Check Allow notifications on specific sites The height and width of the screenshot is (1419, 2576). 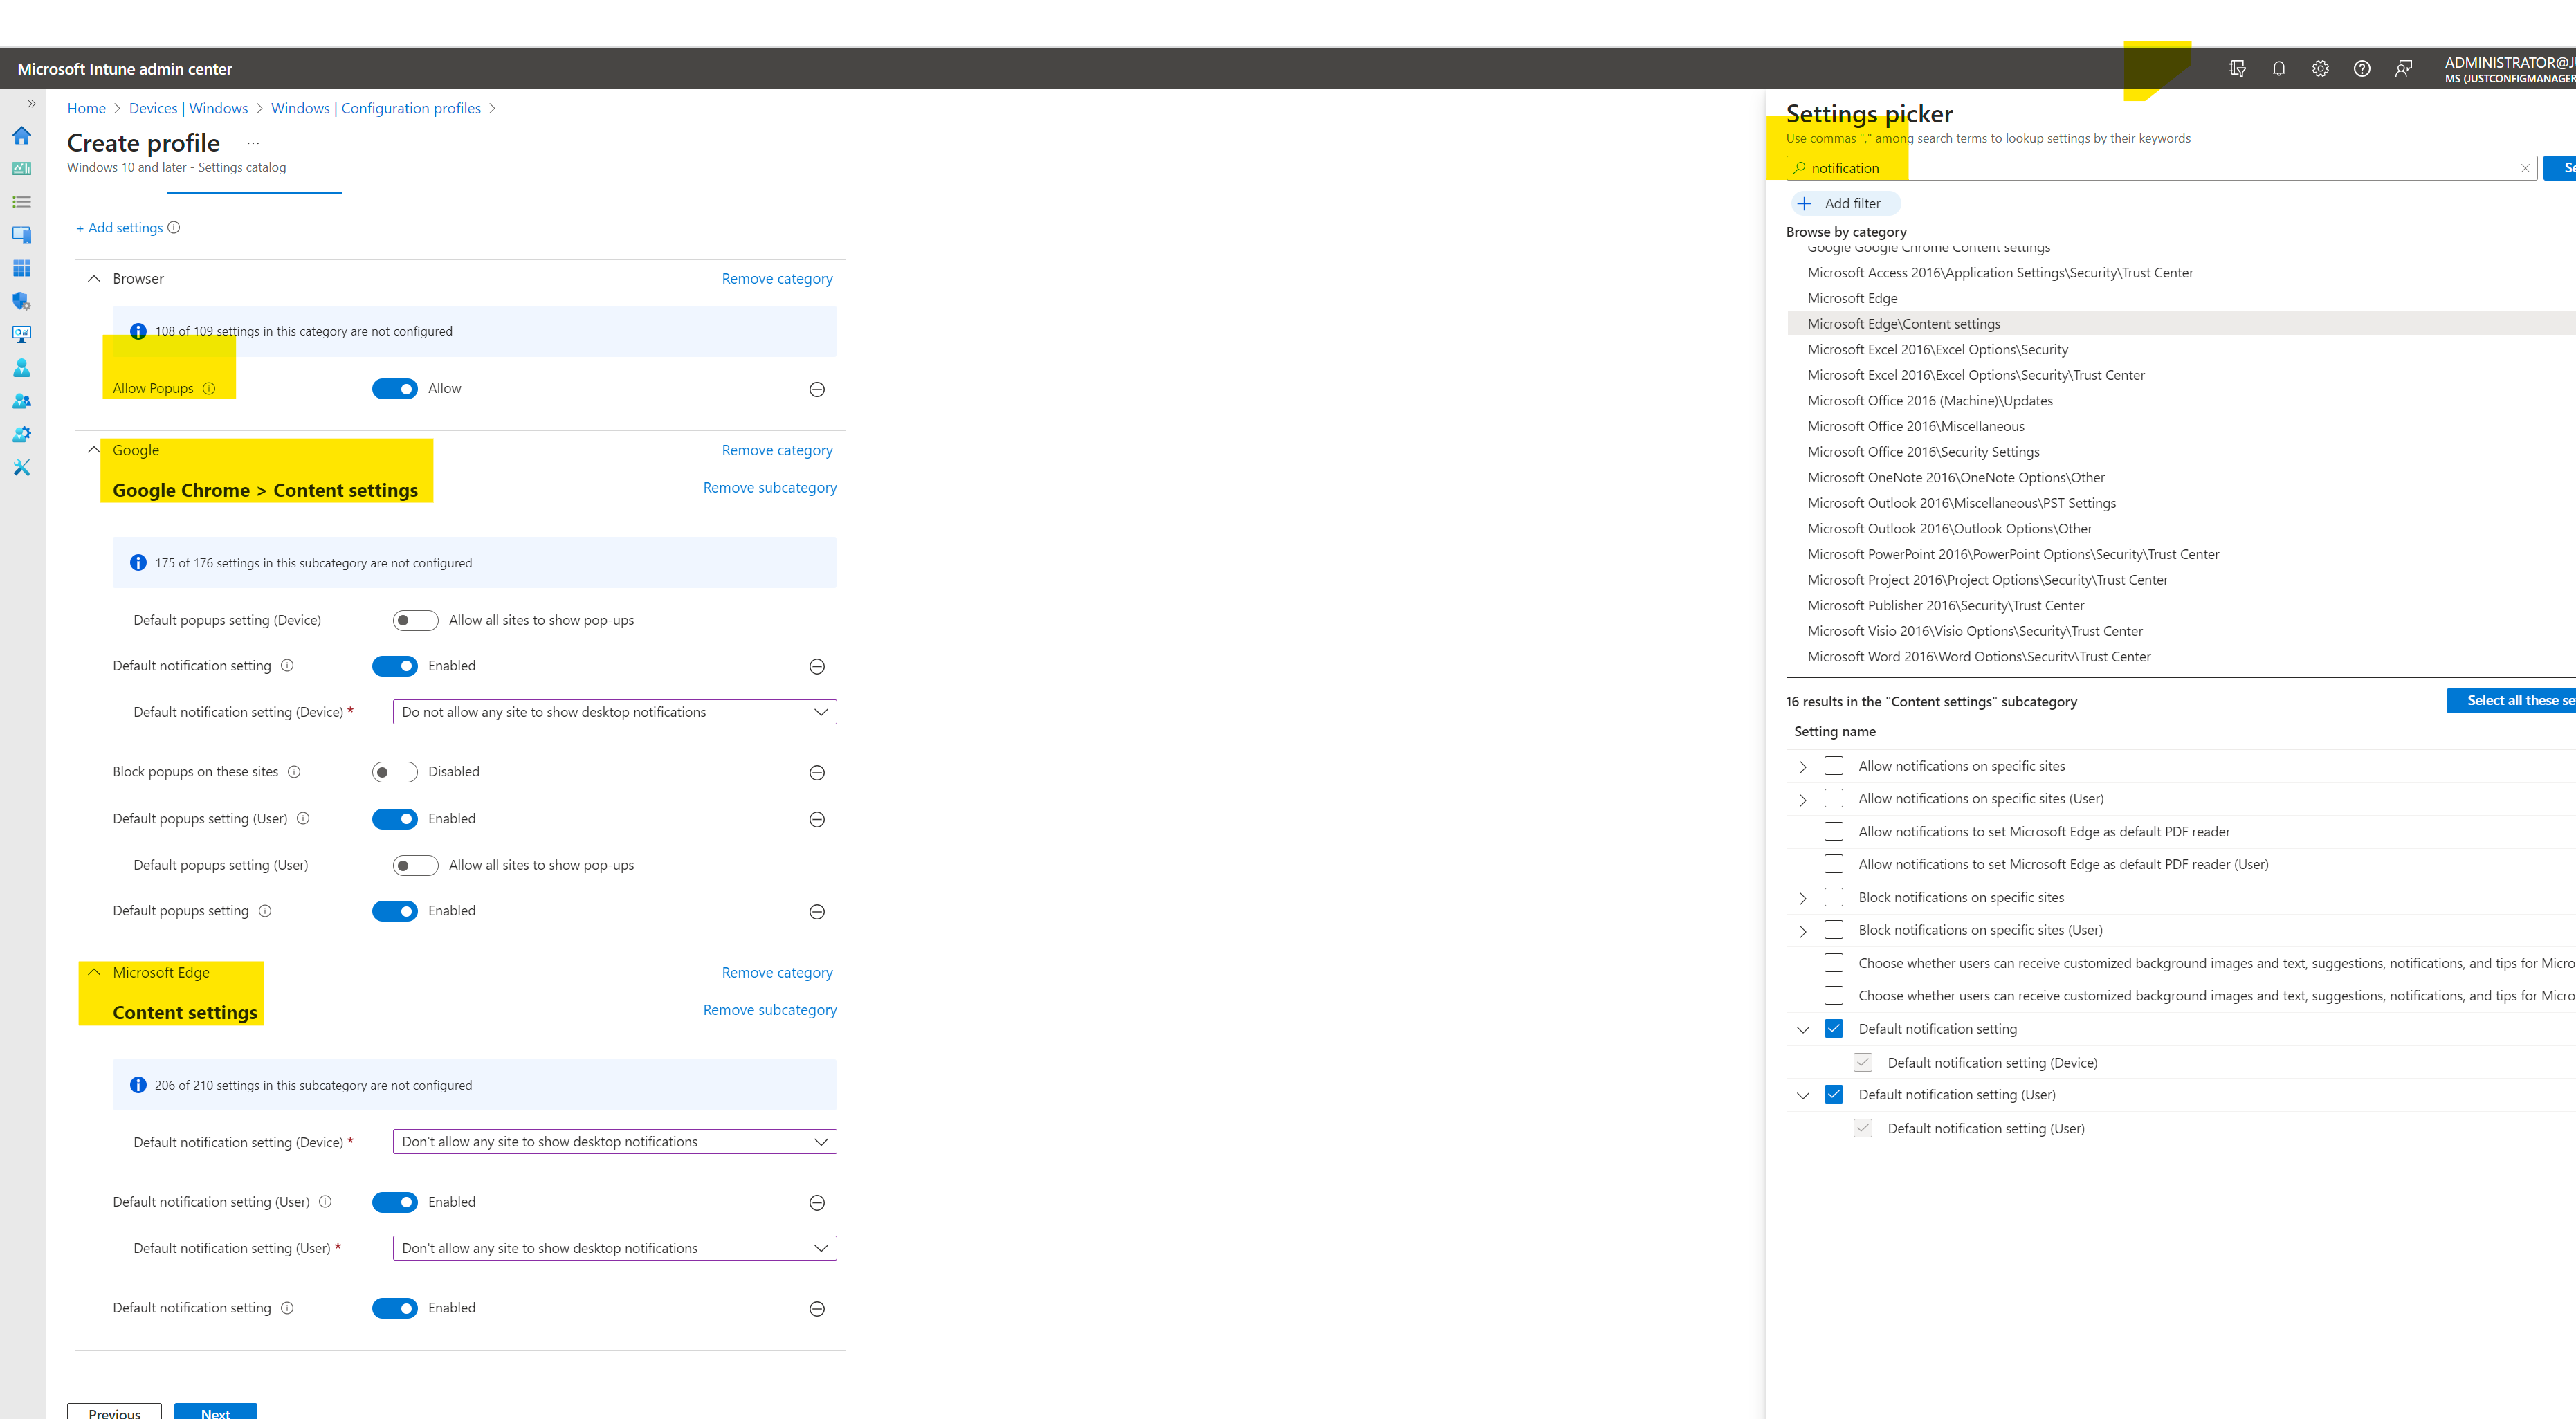pyautogui.click(x=1833, y=765)
